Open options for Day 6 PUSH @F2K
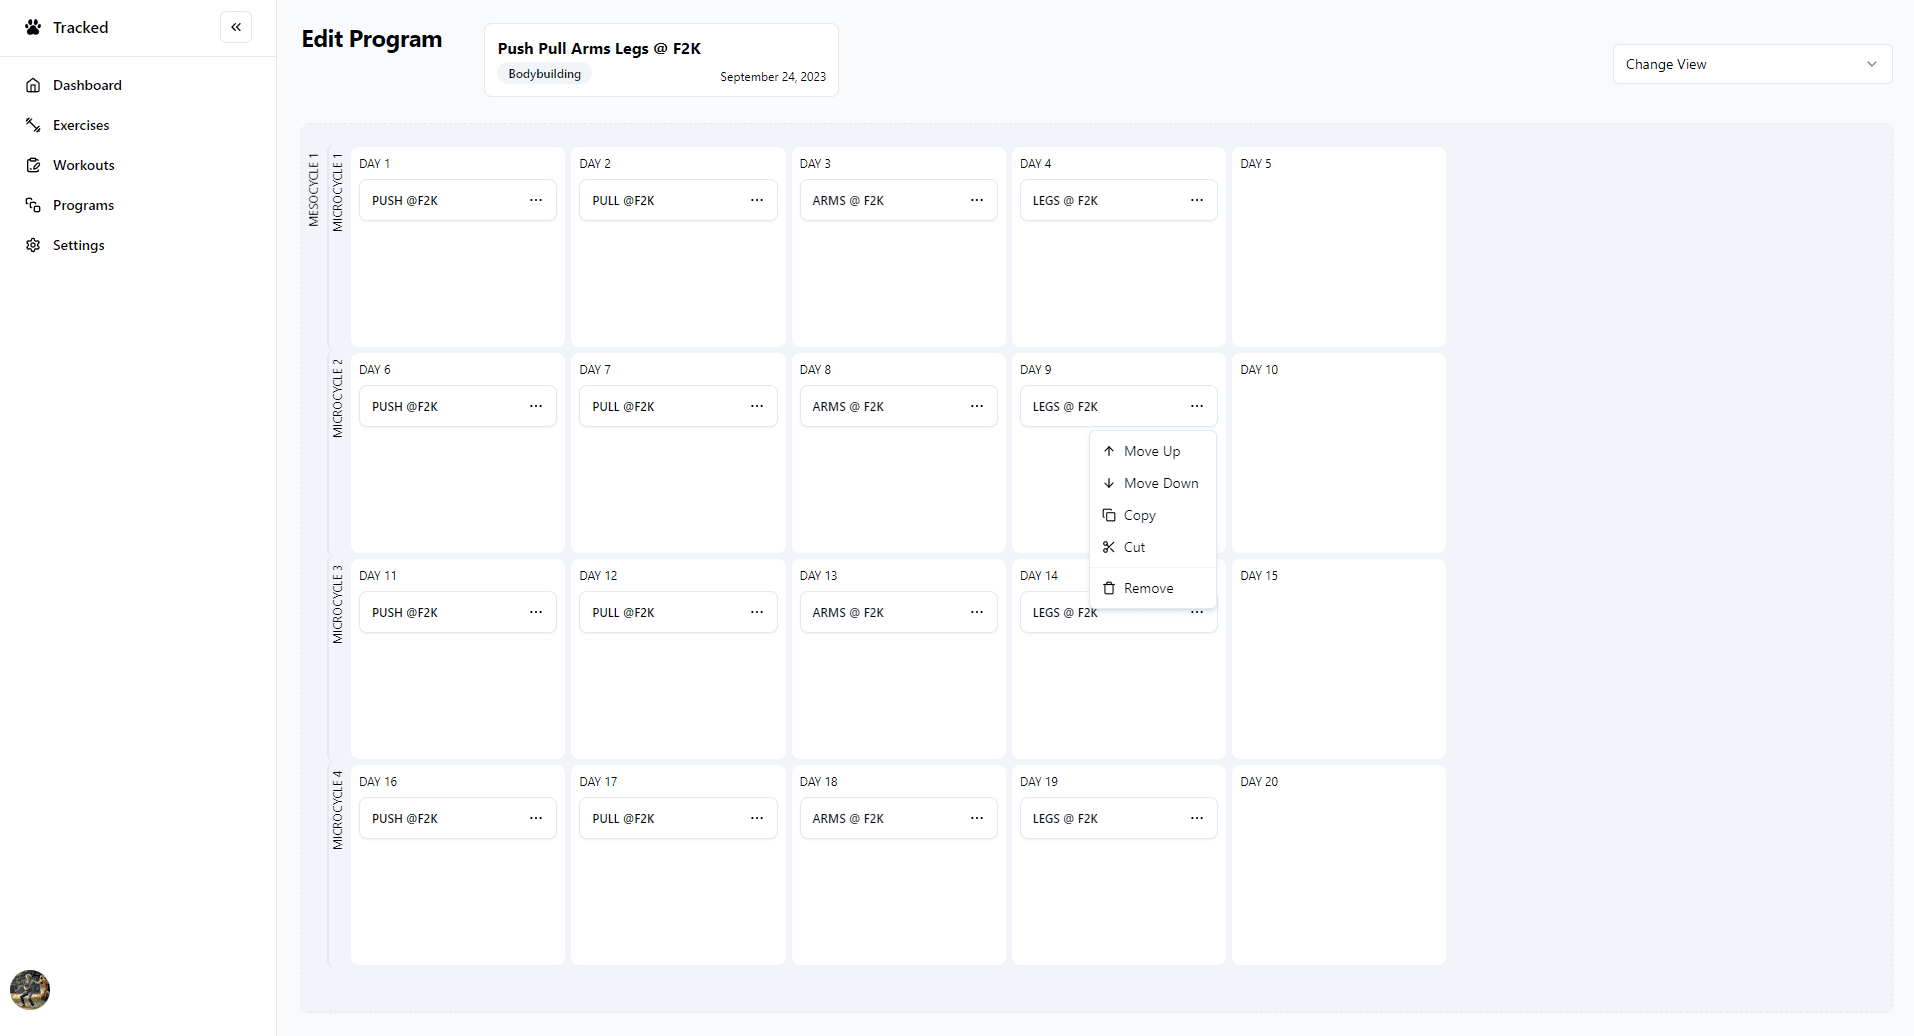Image resolution: width=1914 pixels, height=1036 pixels. click(x=536, y=406)
